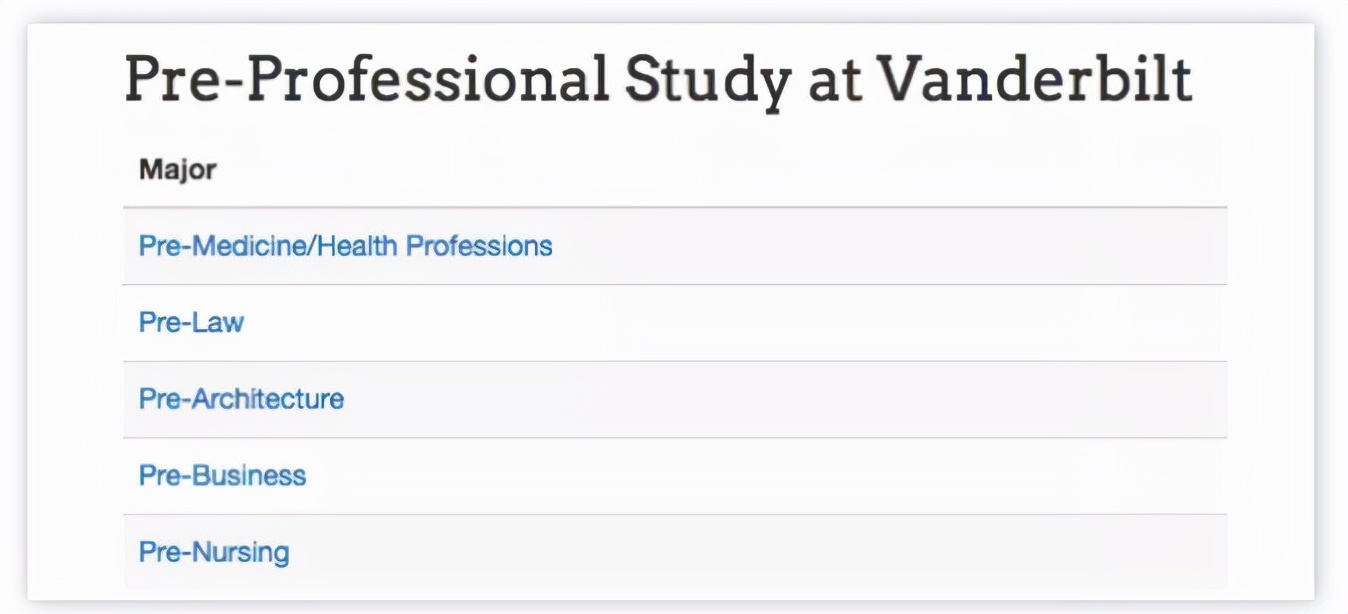The image size is (1348, 614).
Task: Click the Pre-Professional Study at Vanderbilt heading
Action: click(x=657, y=79)
